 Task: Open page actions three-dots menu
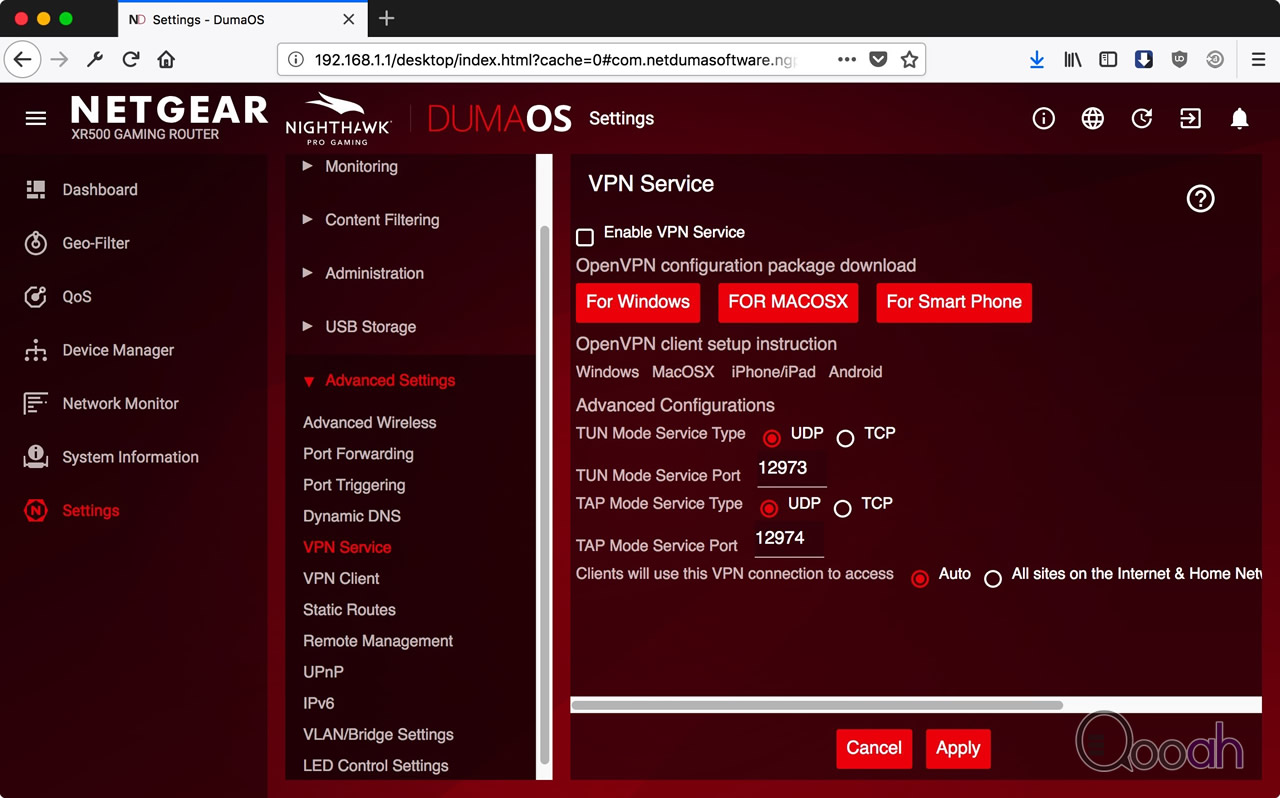click(x=847, y=59)
